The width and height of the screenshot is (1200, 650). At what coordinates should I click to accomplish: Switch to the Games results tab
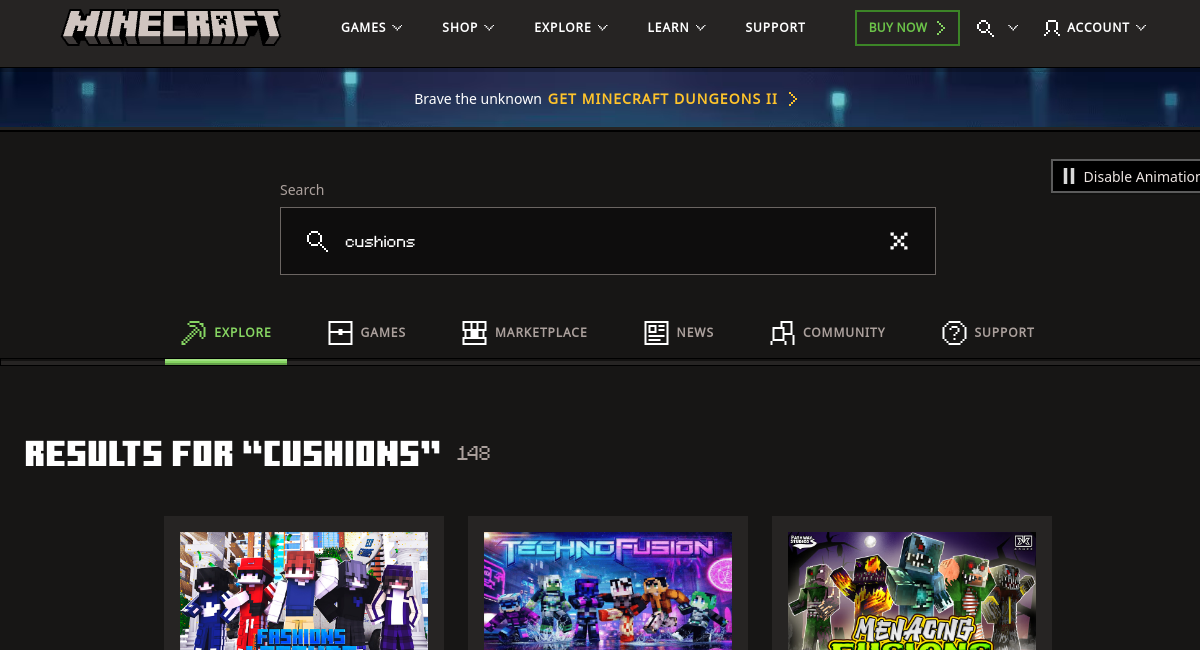tap(367, 333)
